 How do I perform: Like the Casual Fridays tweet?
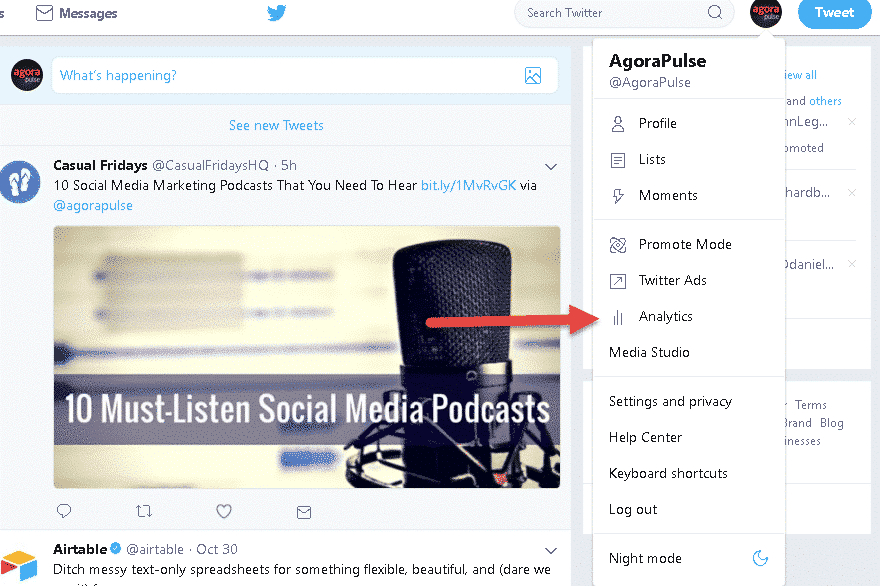[224, 511]
